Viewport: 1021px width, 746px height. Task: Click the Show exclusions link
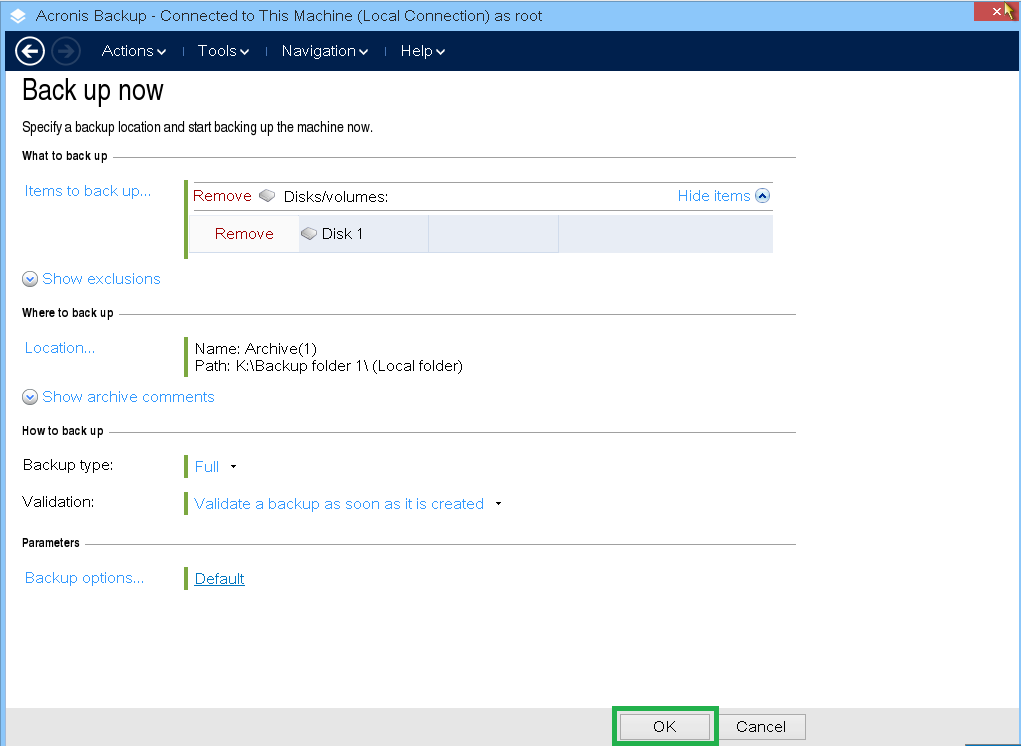tap(101, 279)
